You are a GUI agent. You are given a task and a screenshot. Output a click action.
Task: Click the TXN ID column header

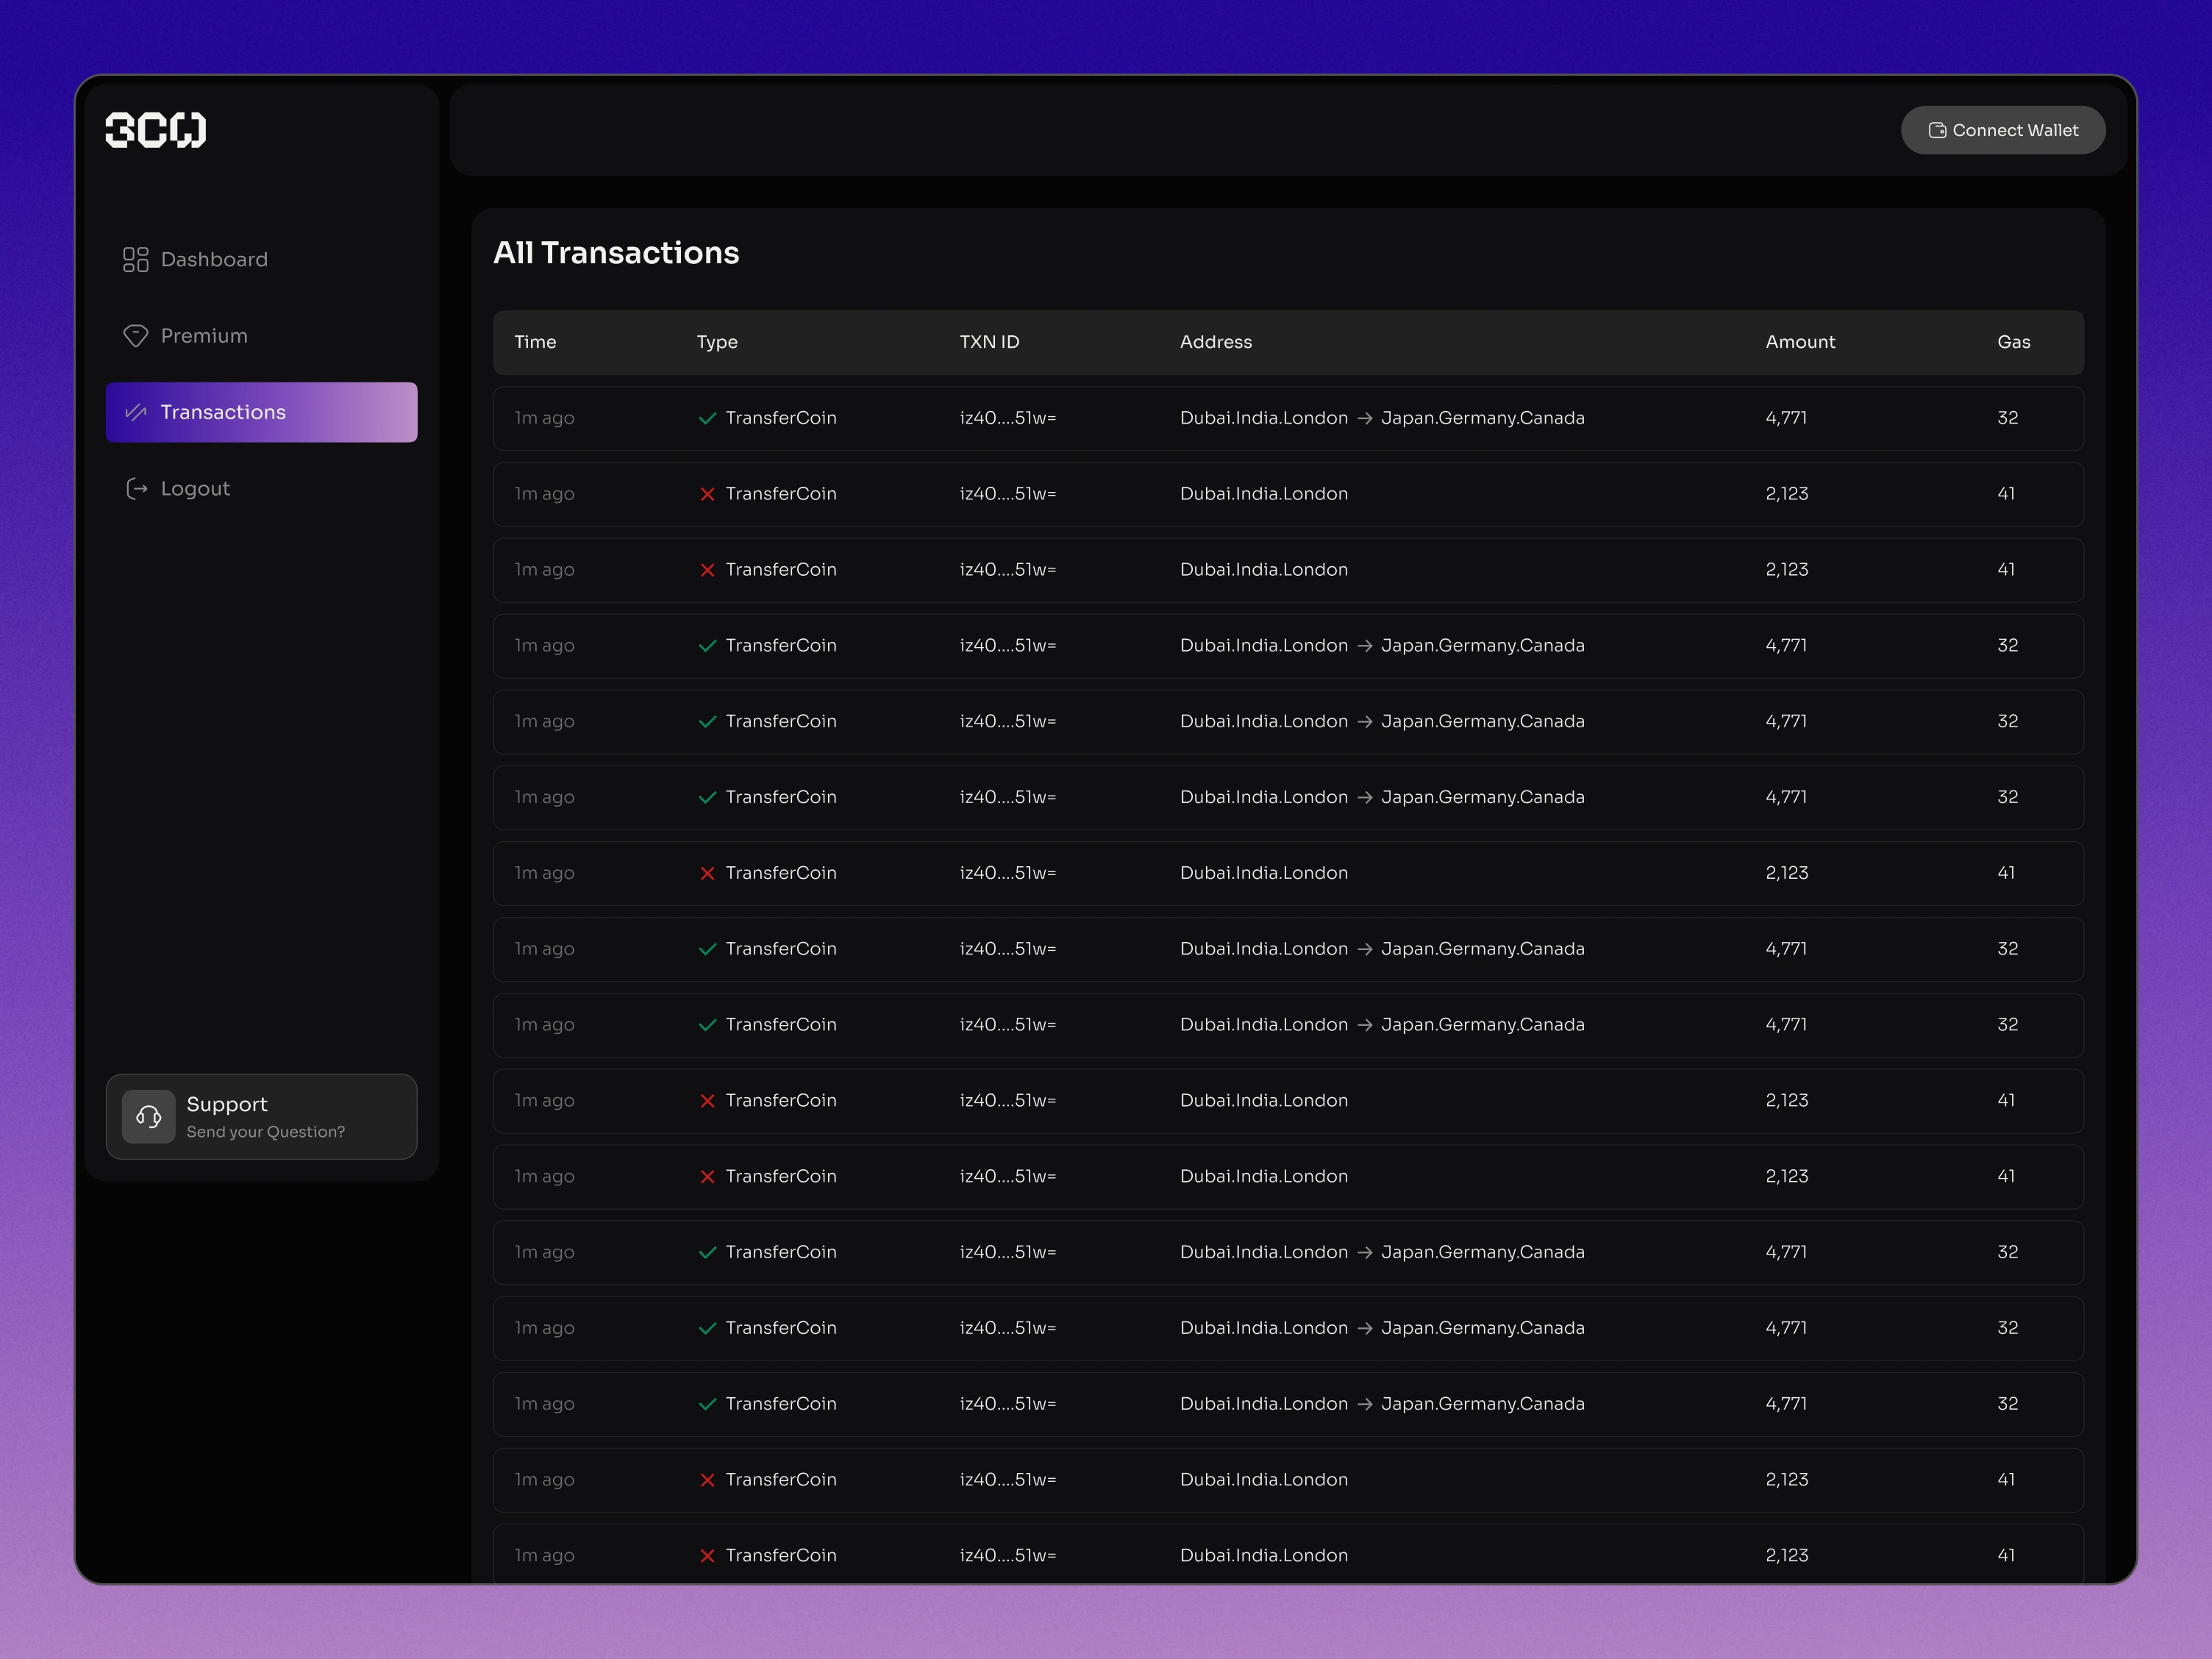coord(989,342)
